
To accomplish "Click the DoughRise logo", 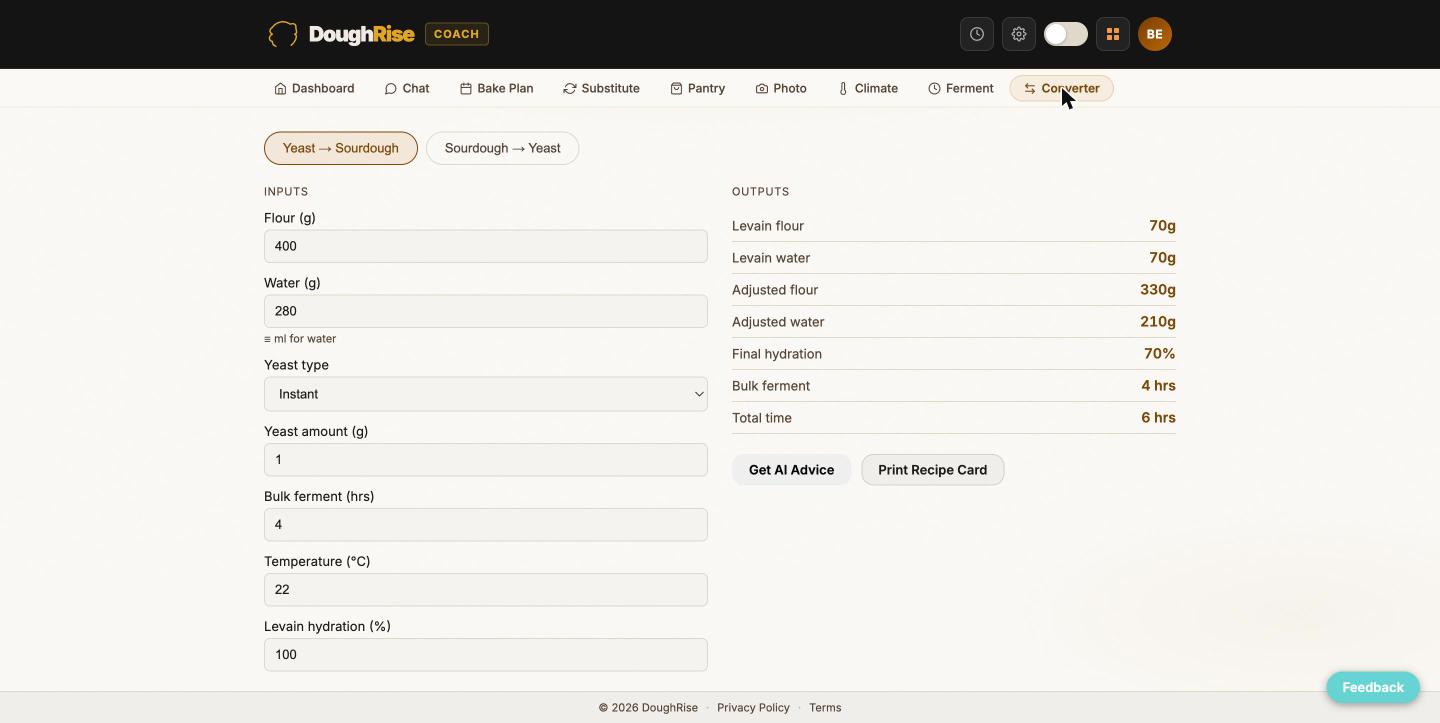I will tap(341, 34).
